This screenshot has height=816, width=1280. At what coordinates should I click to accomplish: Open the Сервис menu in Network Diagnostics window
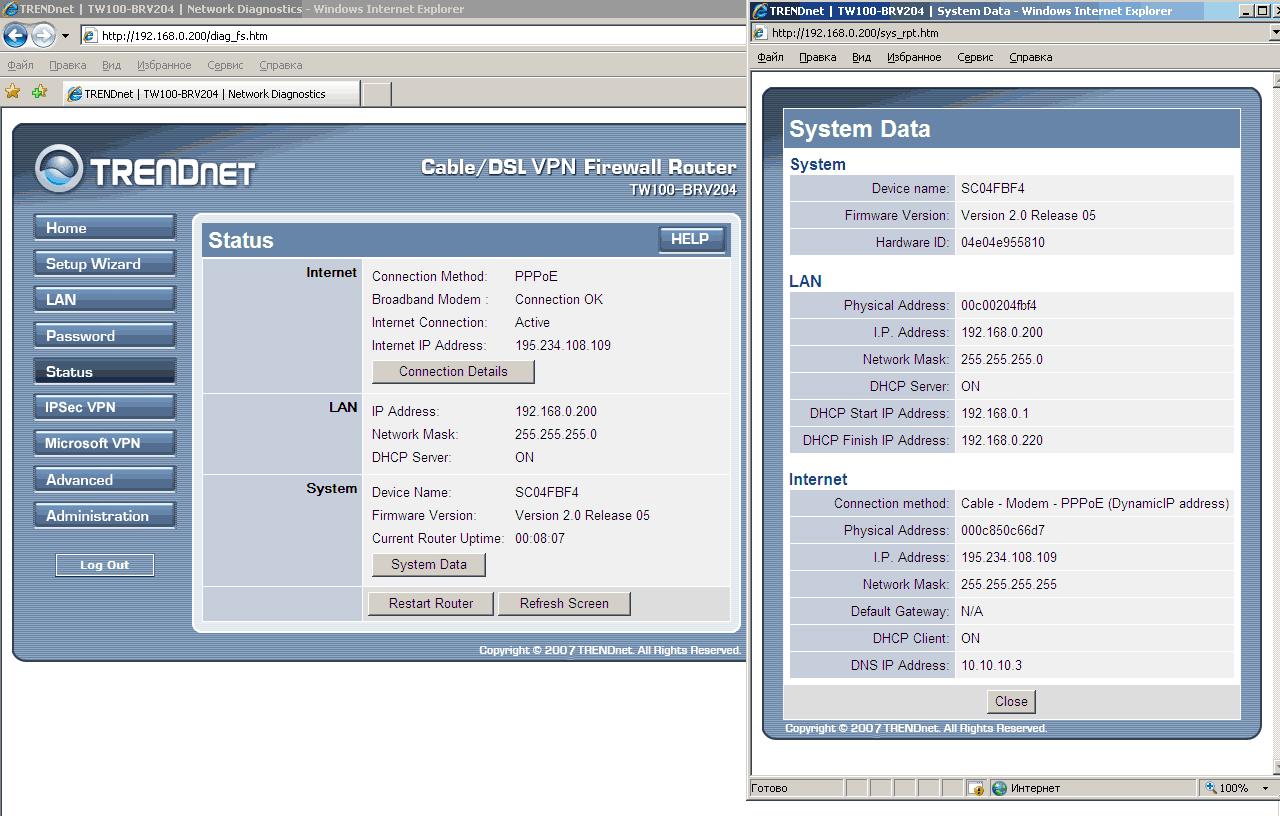coord(225,65)
